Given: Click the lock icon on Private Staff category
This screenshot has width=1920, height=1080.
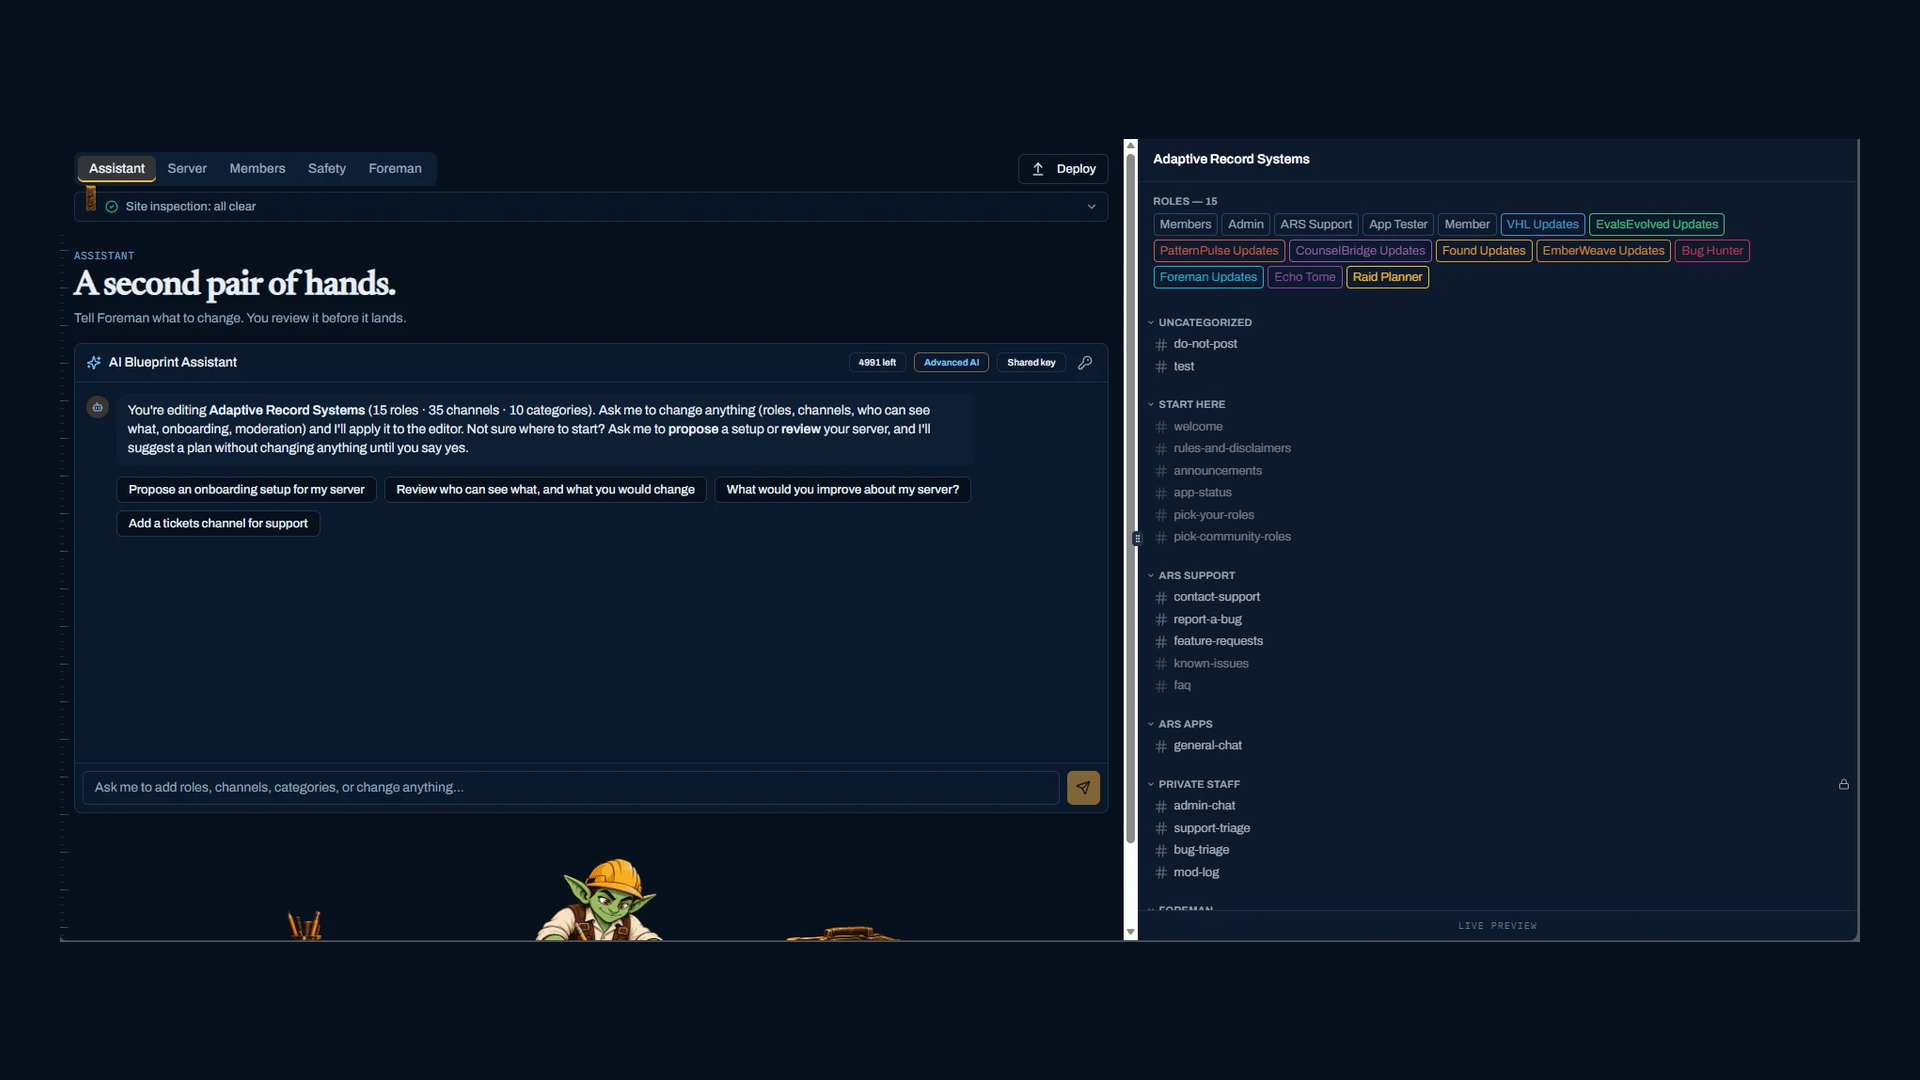Looking at the screenshot, I should pyautogui.click(x=1844, y=785).
